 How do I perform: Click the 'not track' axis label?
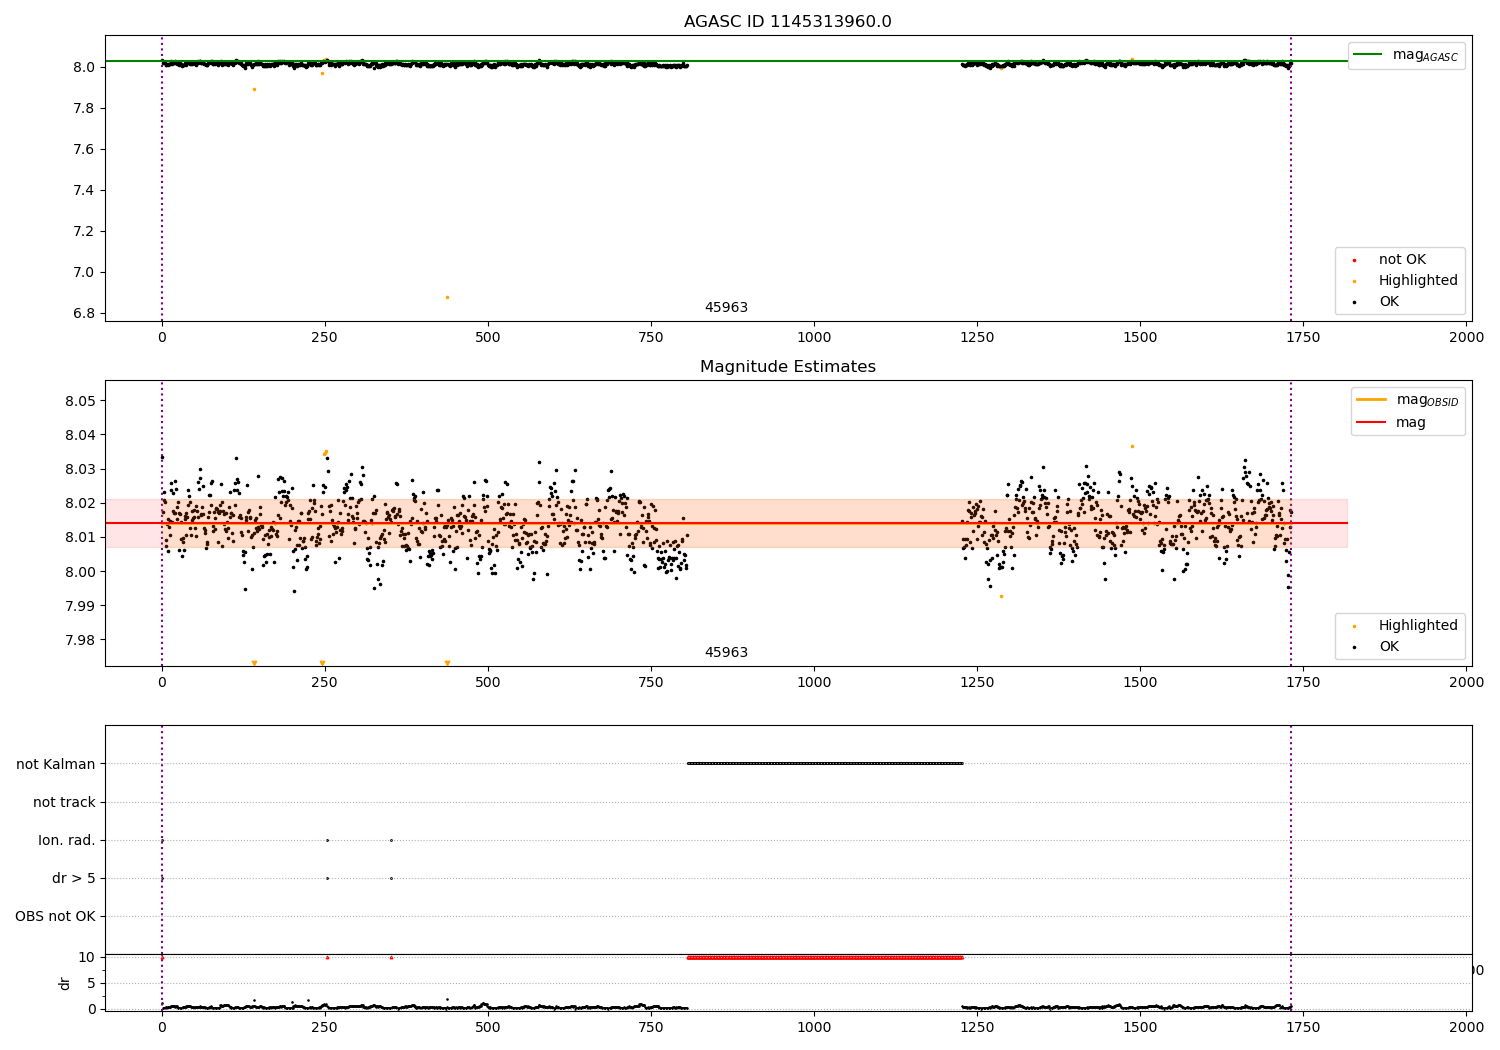point(64,802)
